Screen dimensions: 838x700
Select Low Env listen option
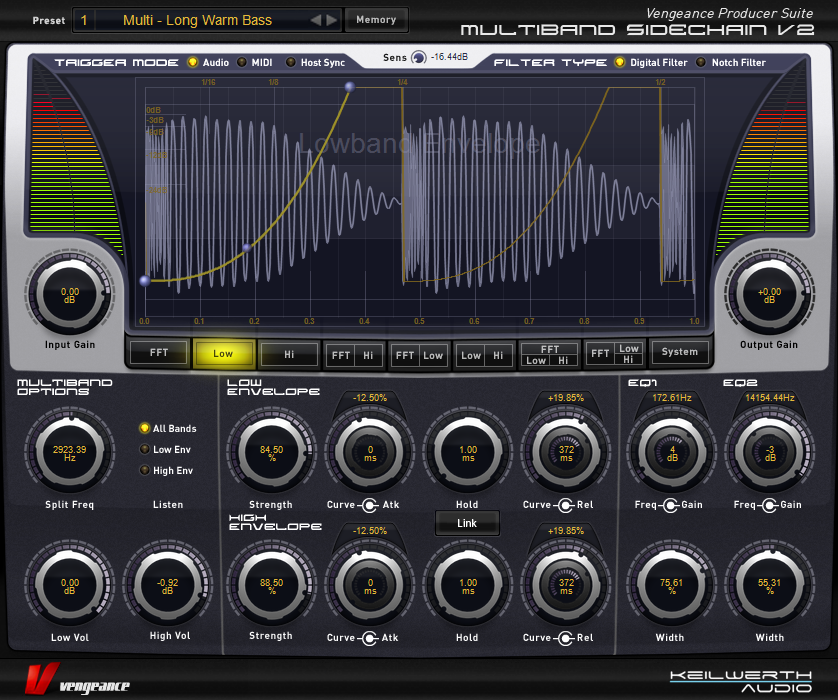coord(145,449)
